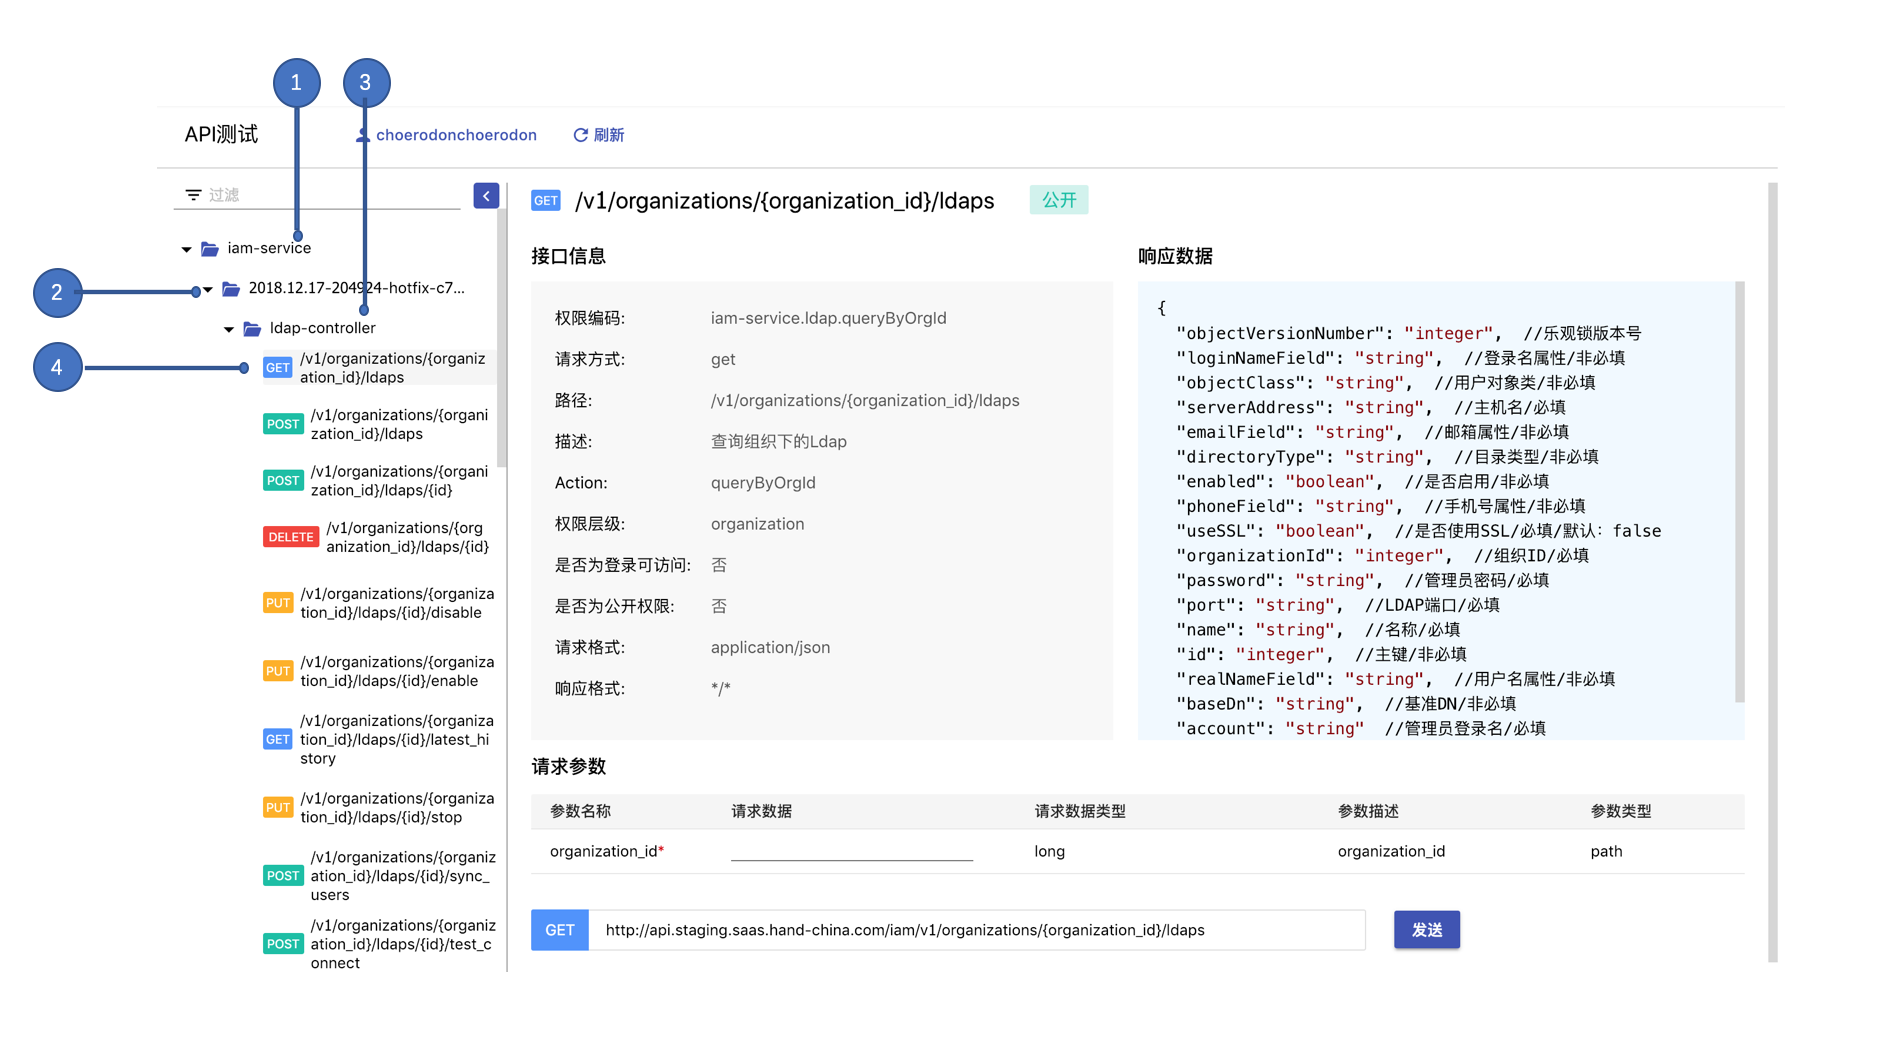Click the 'long' data type cell
The height and width of the screenshot is (1042, 1880).
(1050, 851)
